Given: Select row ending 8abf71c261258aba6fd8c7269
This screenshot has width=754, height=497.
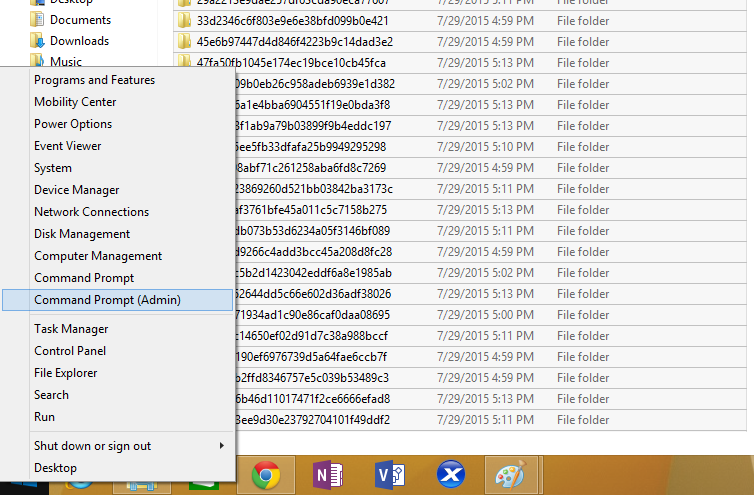Looking at the screenshot, I should coord(490,168).
